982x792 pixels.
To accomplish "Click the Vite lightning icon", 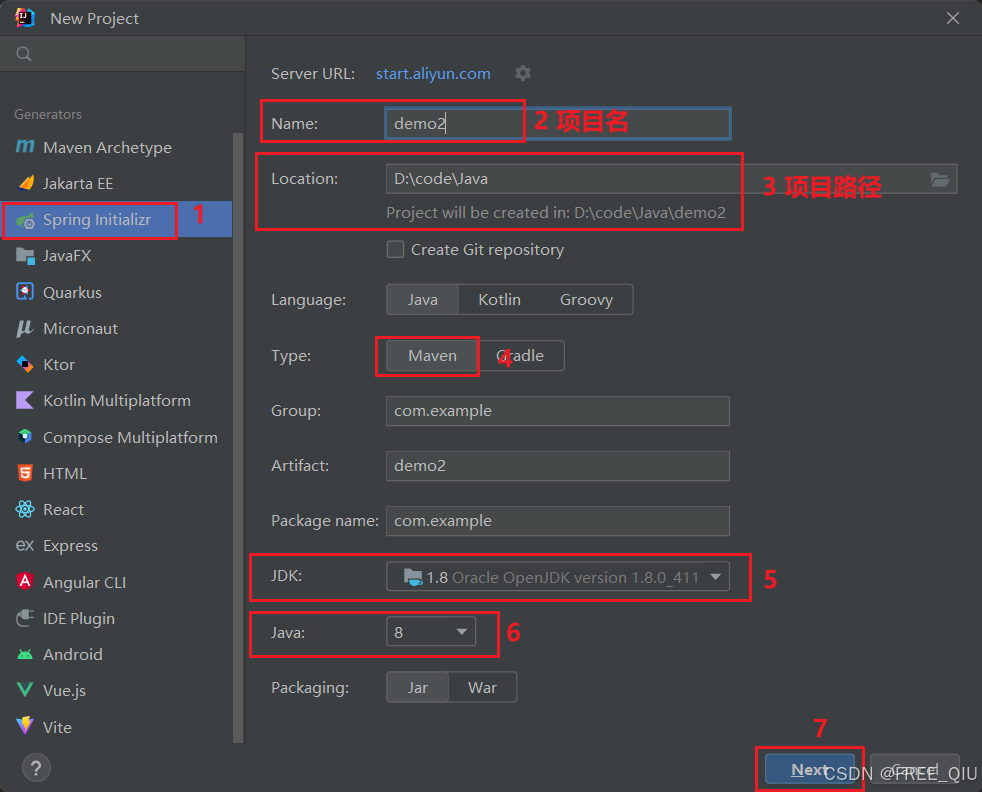I will 25,726.
